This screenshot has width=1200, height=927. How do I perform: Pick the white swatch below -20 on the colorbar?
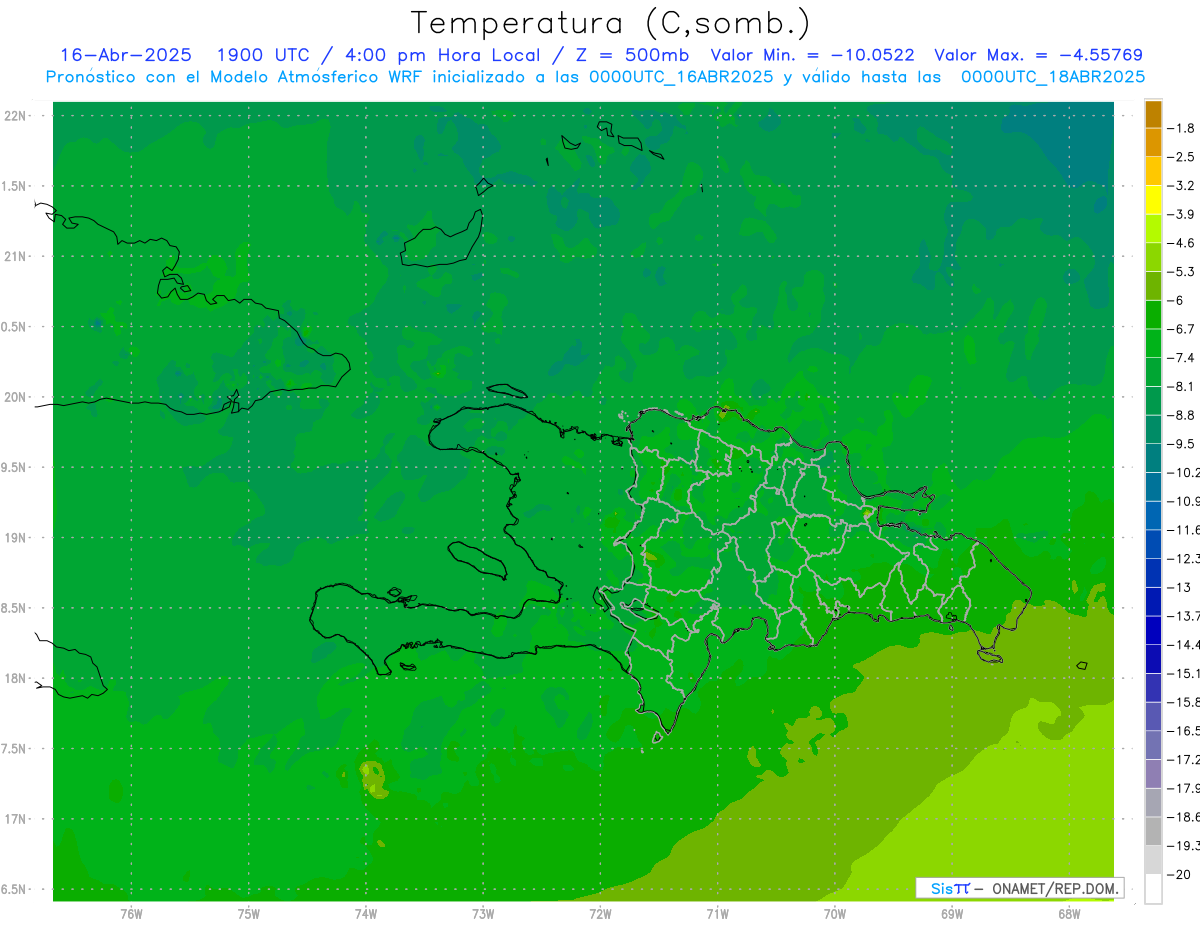coord(1153,889)
